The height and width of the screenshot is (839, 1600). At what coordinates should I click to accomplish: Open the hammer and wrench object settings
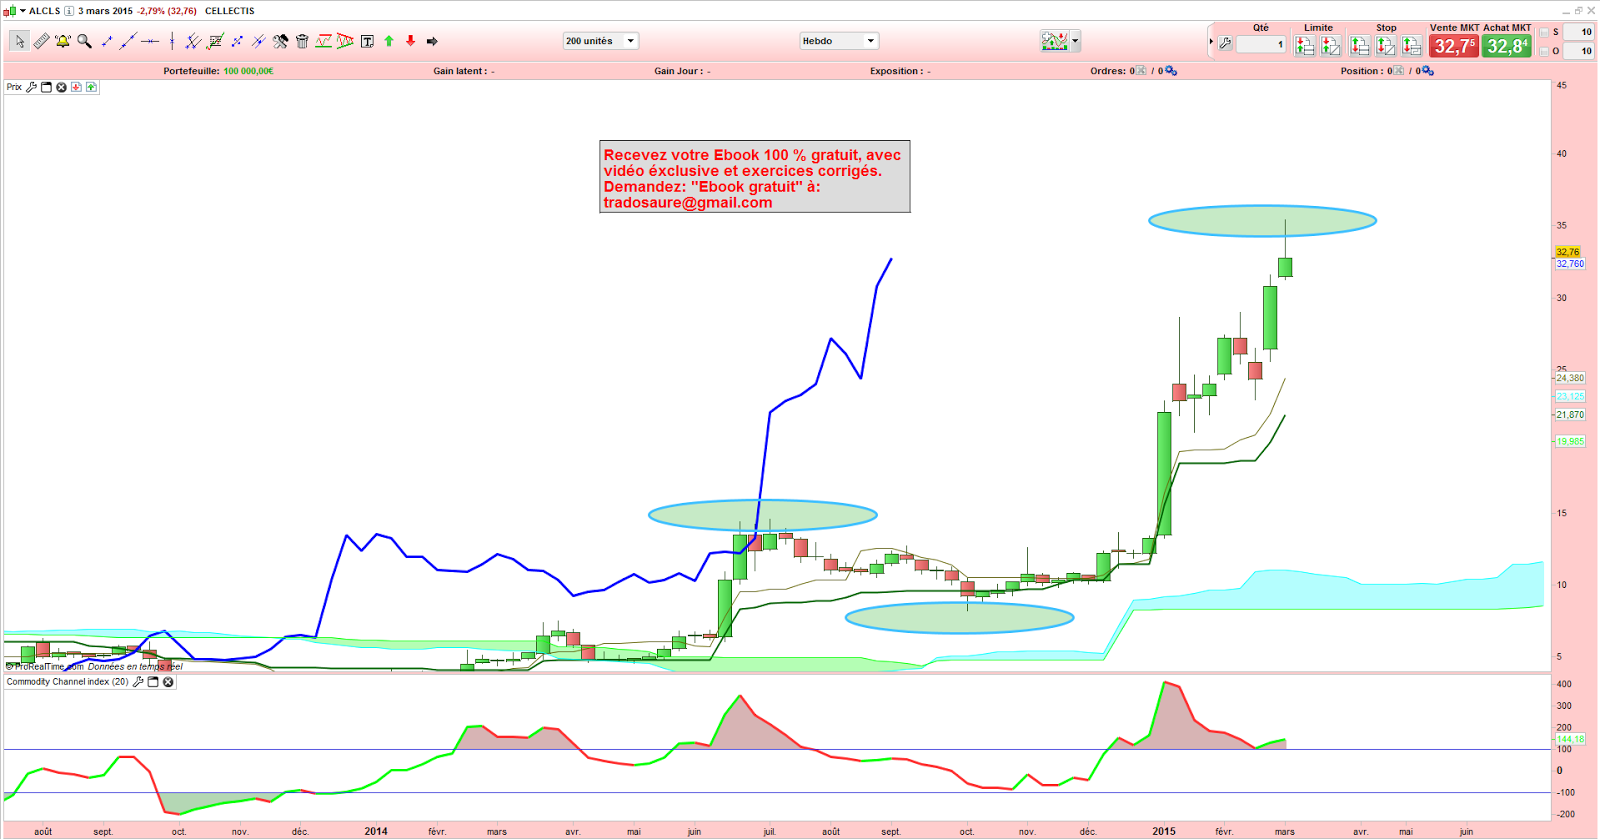(x=280, y=41)
